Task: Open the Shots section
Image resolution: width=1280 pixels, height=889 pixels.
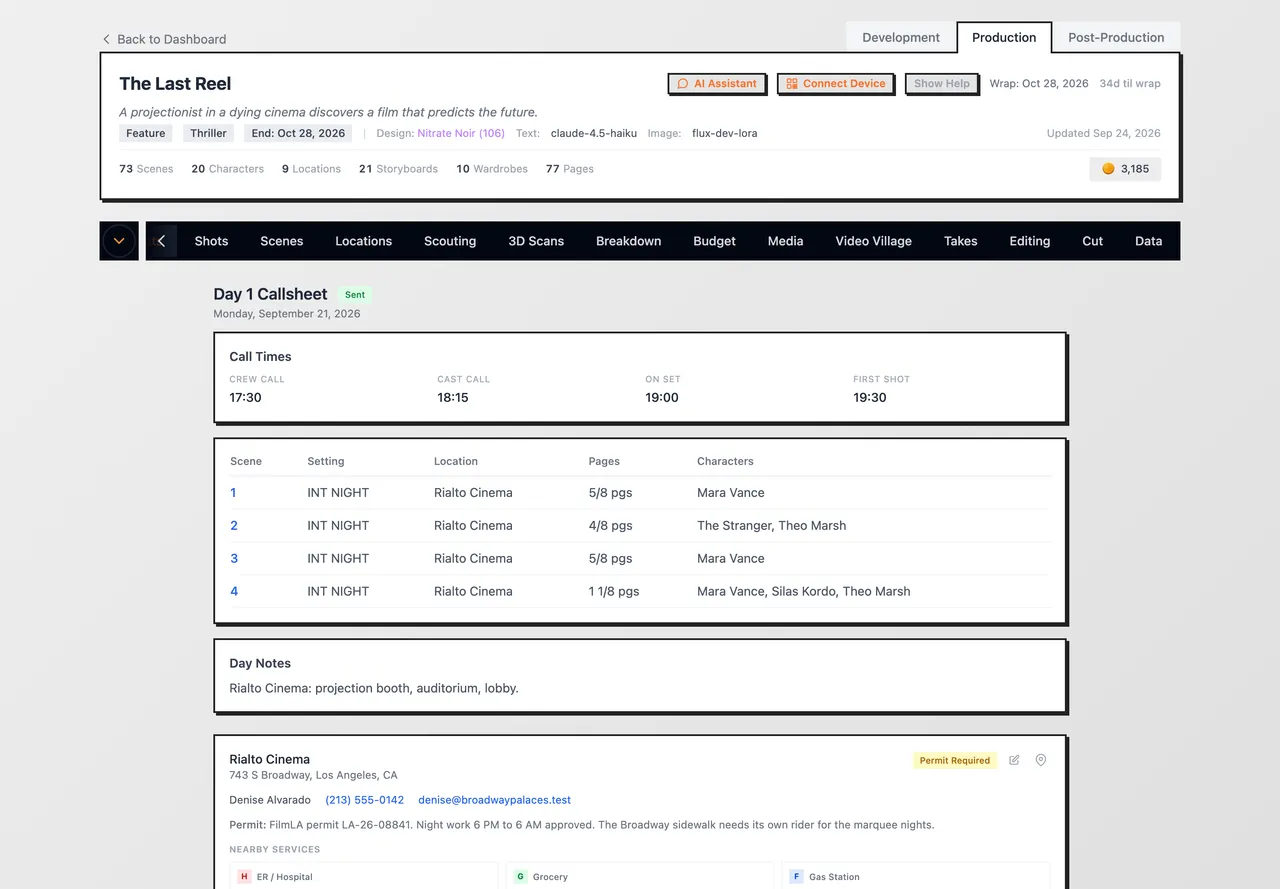Action: pyautogui.click(x=212, y=241)
